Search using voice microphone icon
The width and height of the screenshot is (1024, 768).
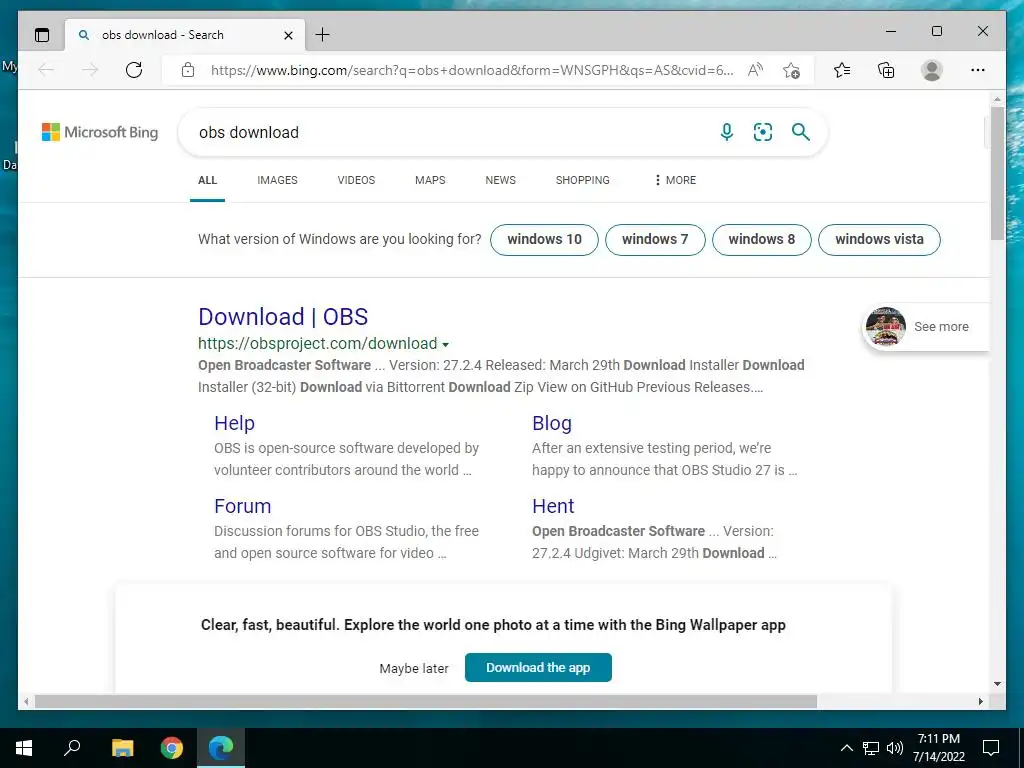[726, 132]
